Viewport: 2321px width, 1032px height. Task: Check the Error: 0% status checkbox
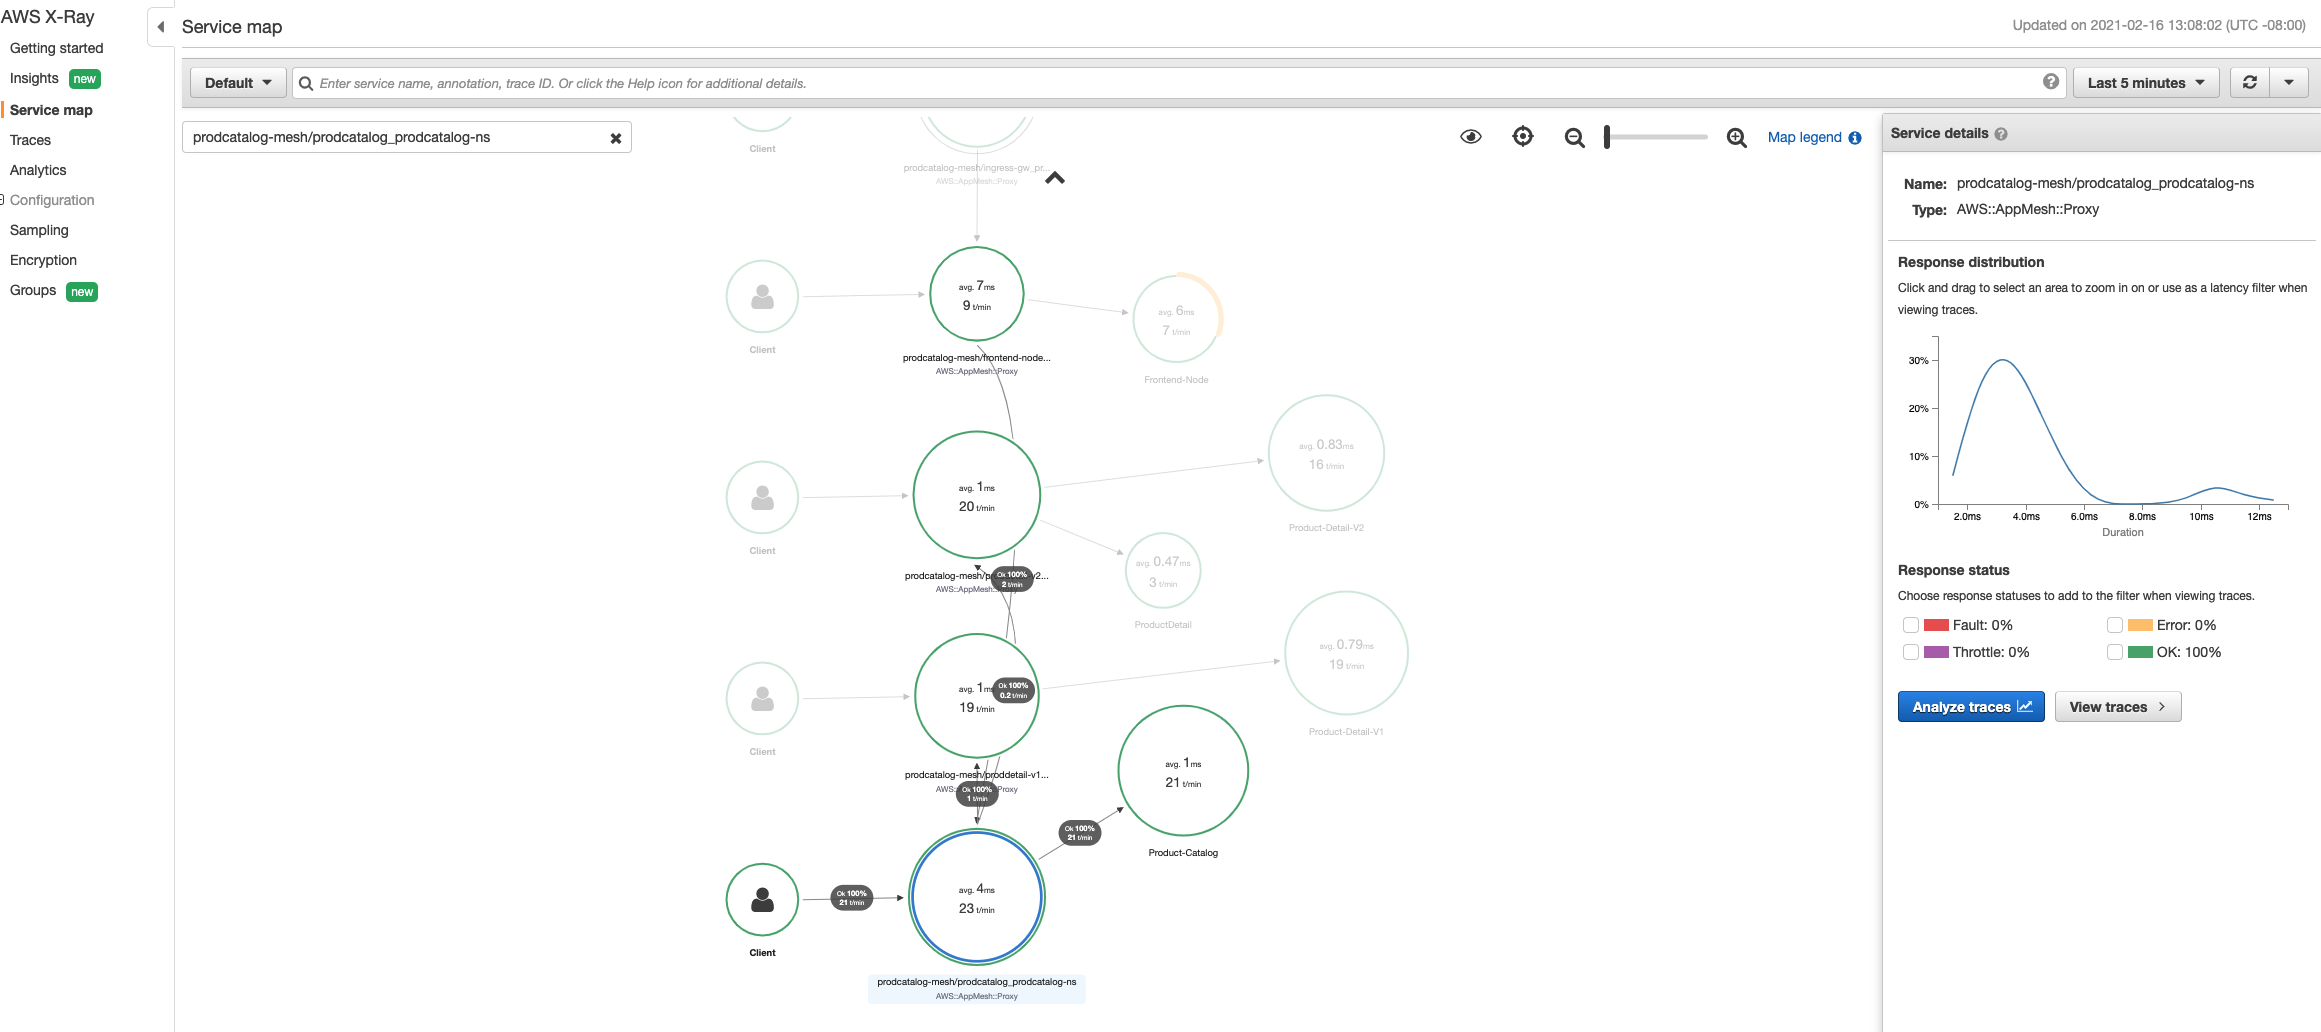coord(2115,625)
